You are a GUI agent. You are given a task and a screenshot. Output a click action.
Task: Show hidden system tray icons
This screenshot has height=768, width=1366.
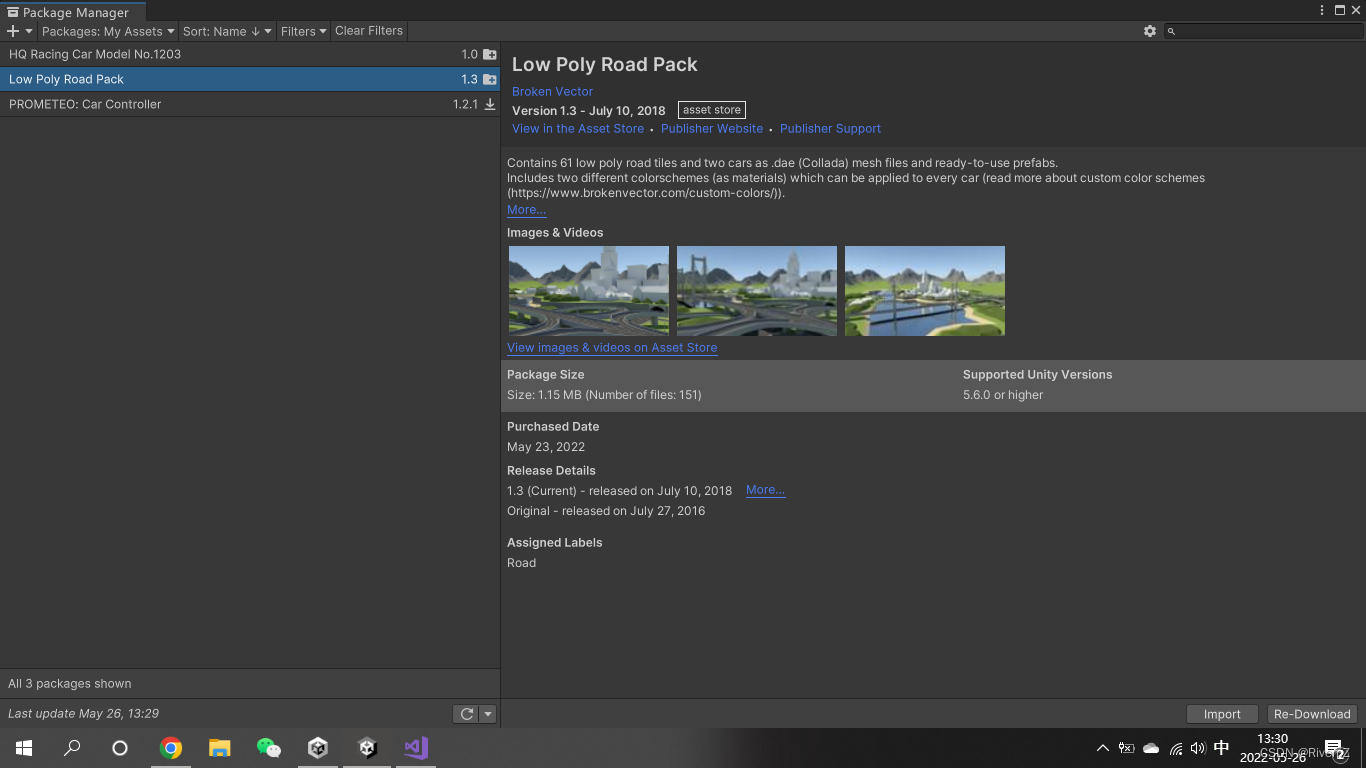click(x=1103, y=748)
